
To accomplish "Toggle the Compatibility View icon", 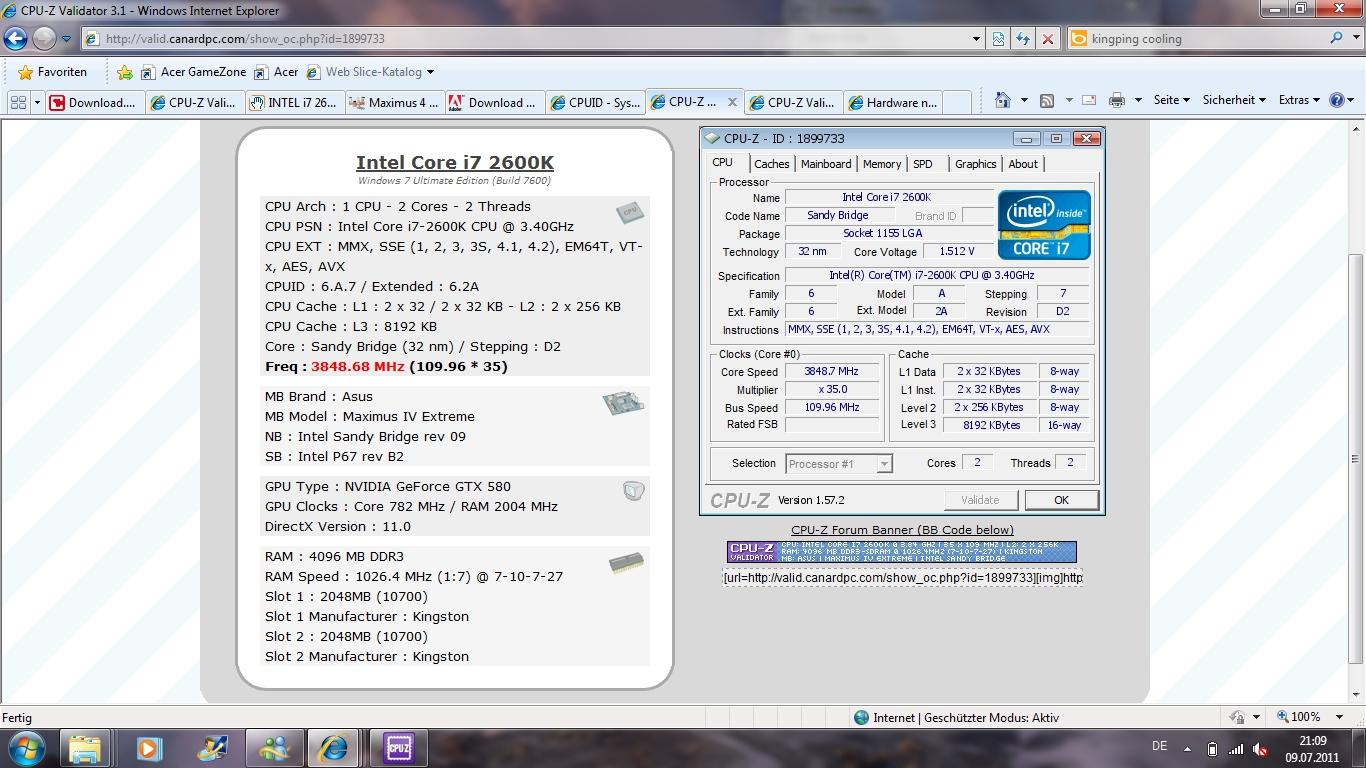I will (998, 39).
